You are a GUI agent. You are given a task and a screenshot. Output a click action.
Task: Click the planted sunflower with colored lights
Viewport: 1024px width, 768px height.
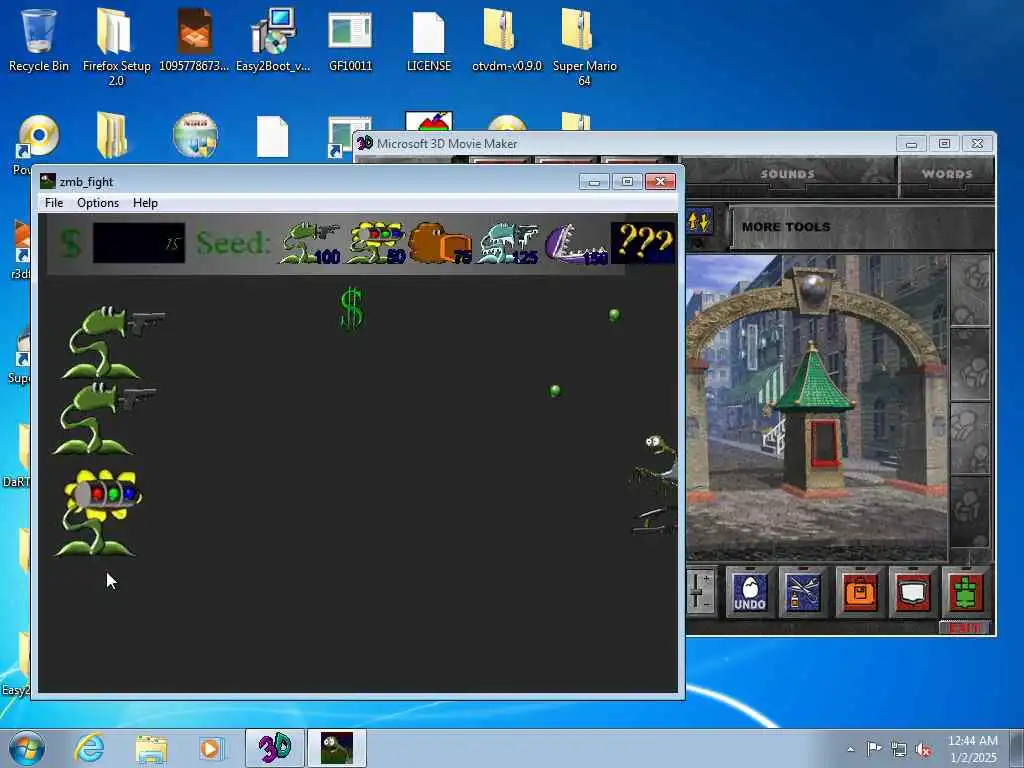[99, 513]
